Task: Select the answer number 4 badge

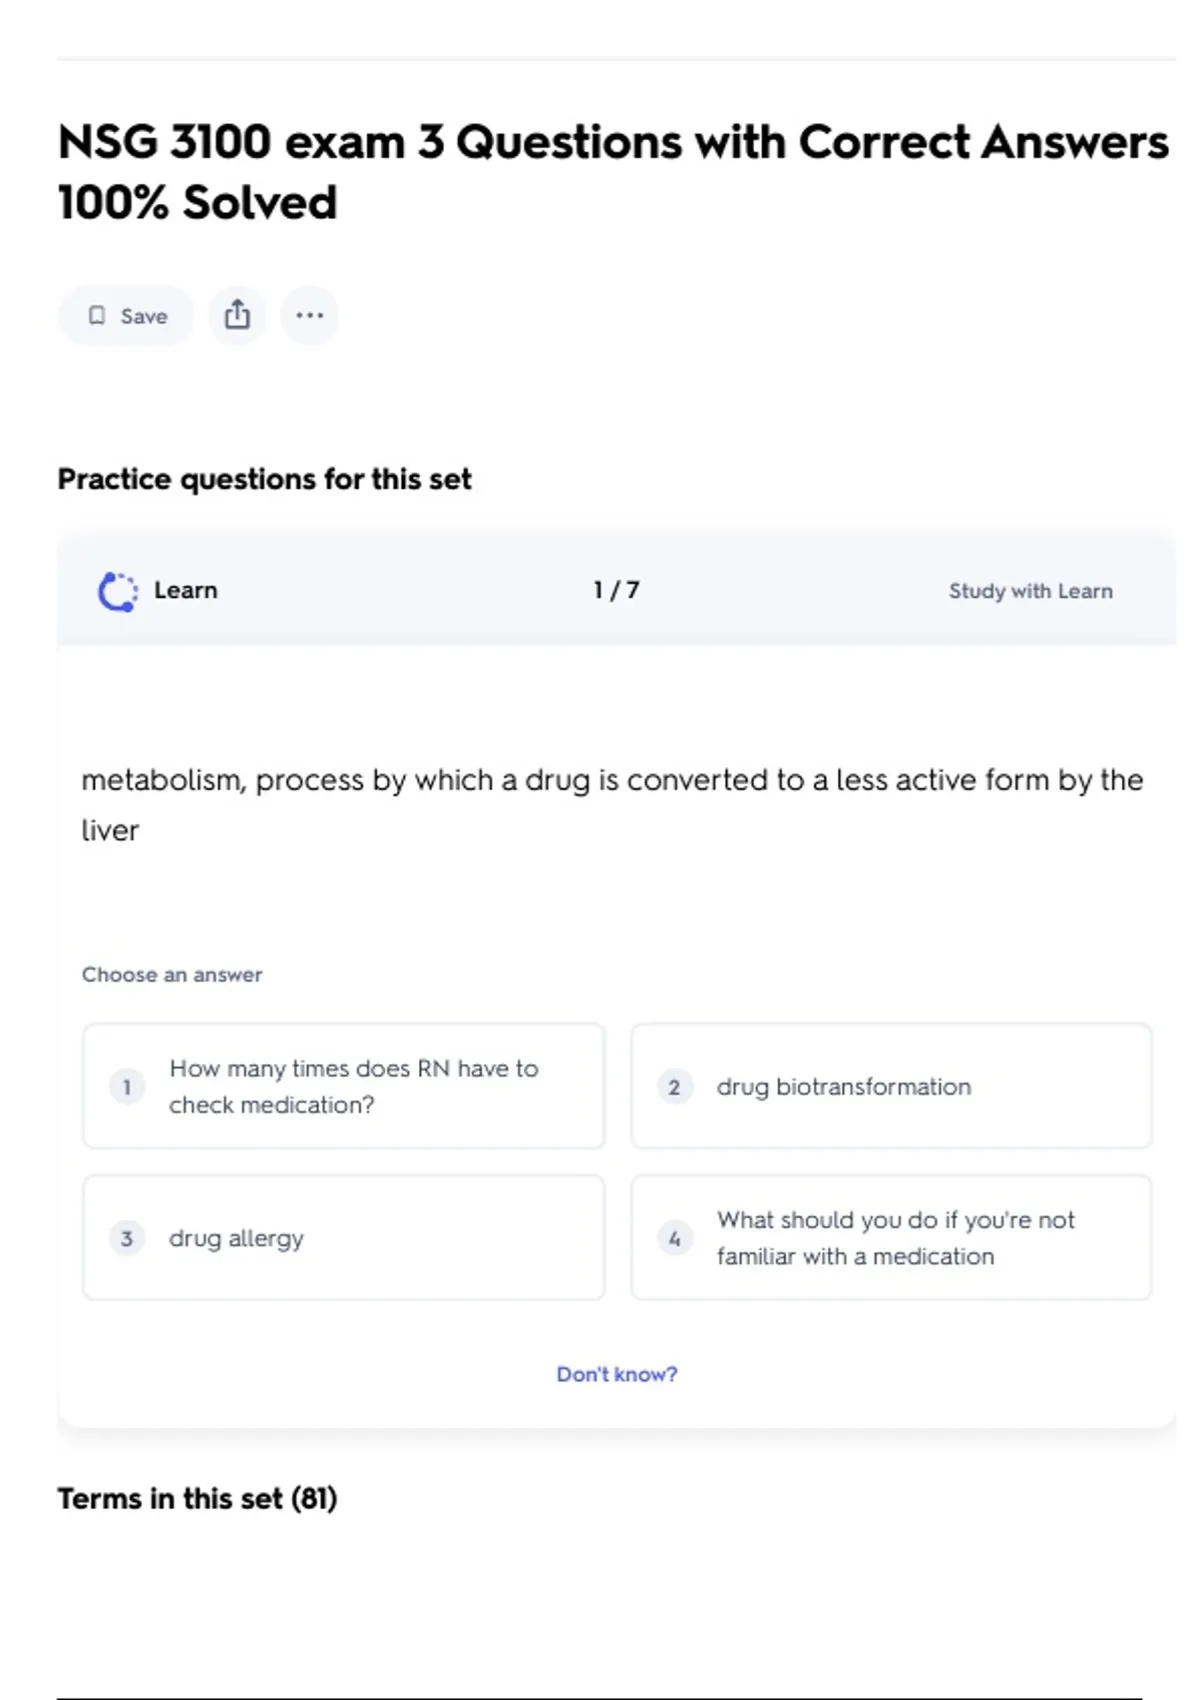Action: click(674, 1239)
